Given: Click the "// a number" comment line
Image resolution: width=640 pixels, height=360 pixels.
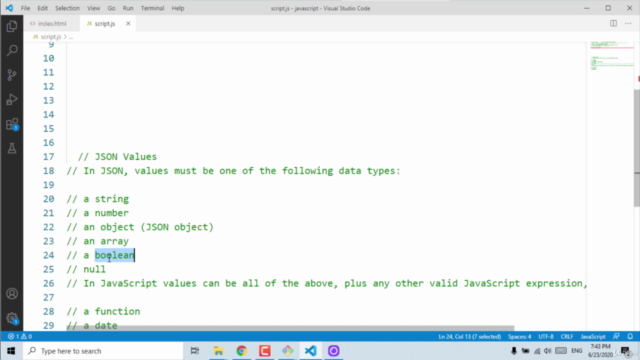Looking at the screenshot, I should [98, 213].
